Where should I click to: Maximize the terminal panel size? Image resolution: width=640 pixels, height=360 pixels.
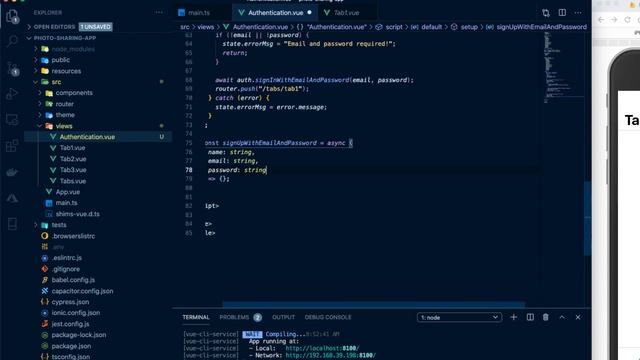(562, 317)
